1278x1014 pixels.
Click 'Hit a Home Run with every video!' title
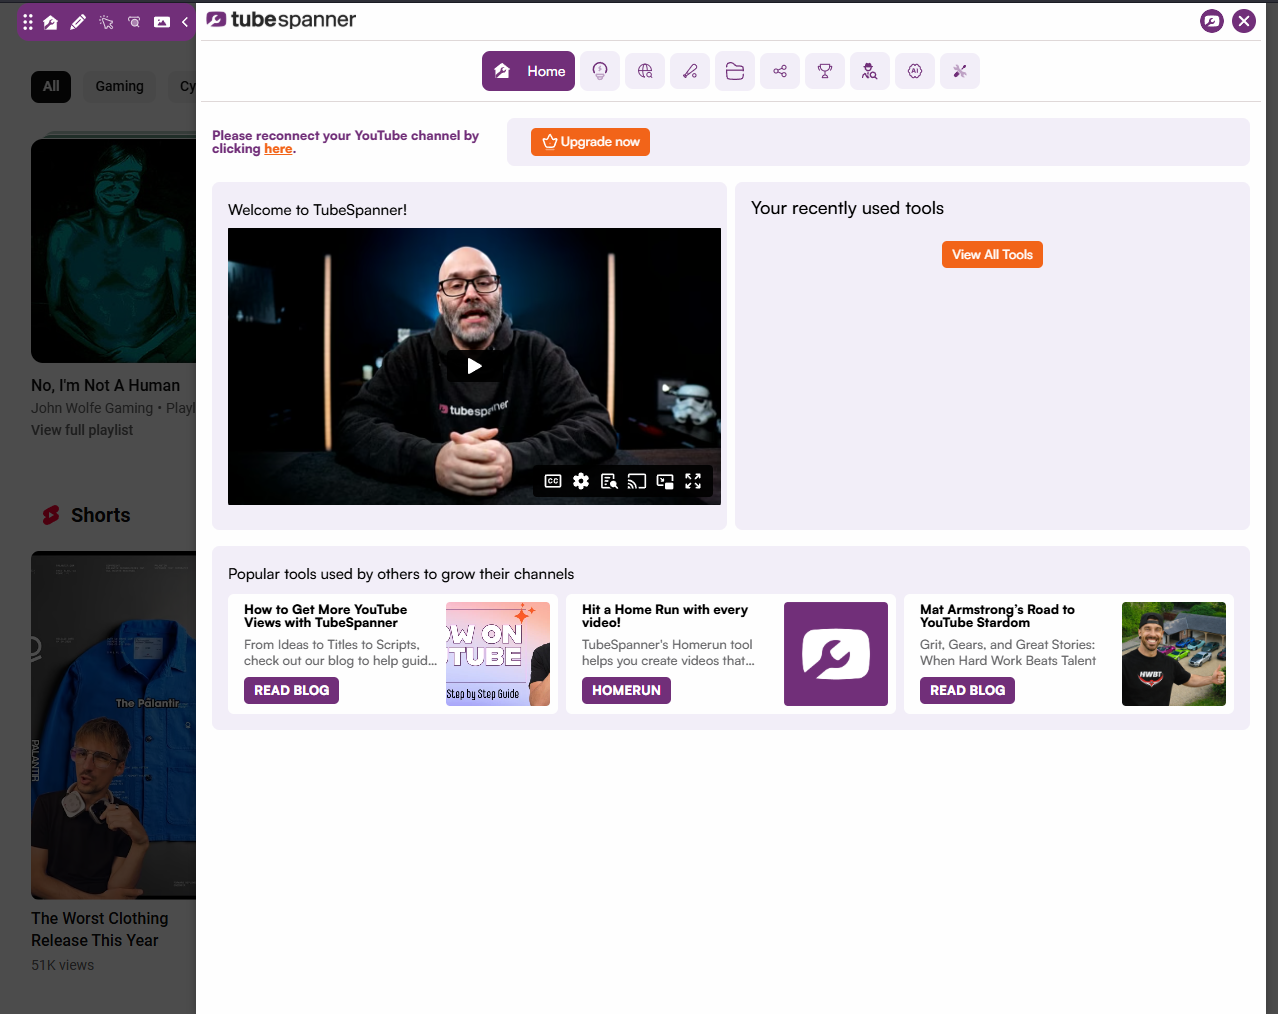tap(665, 616)
